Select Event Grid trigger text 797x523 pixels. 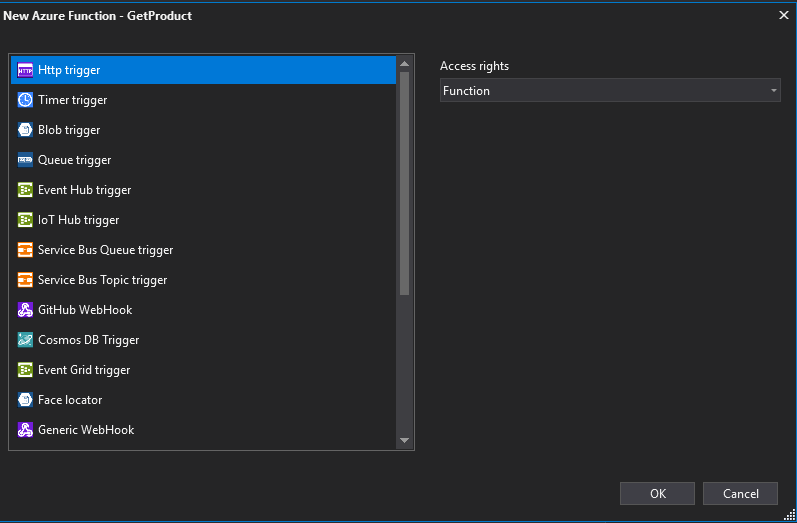[x=84, y=370]
